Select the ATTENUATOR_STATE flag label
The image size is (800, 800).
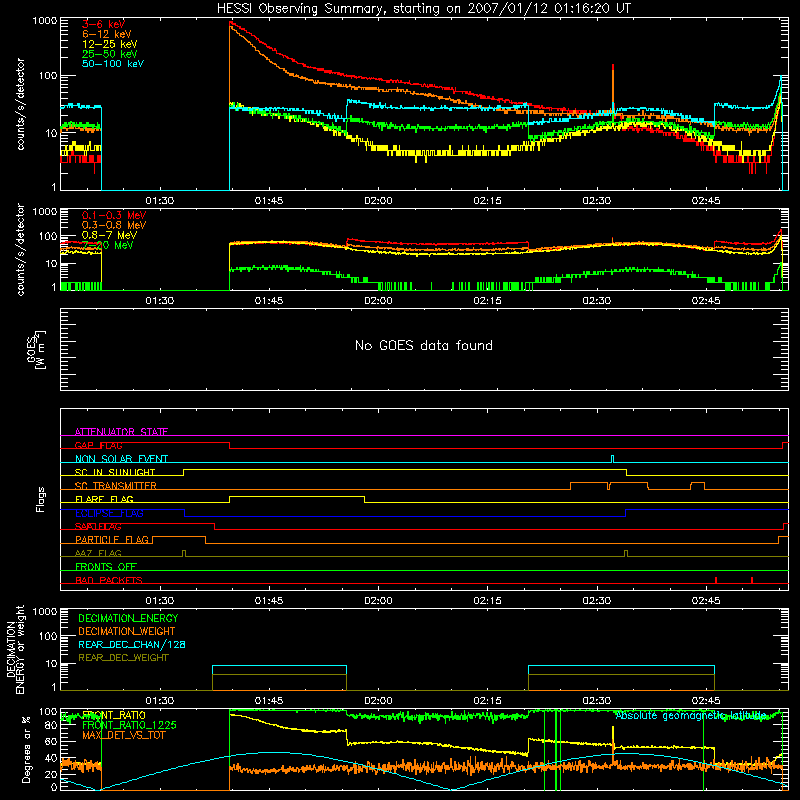pos(121,432)
